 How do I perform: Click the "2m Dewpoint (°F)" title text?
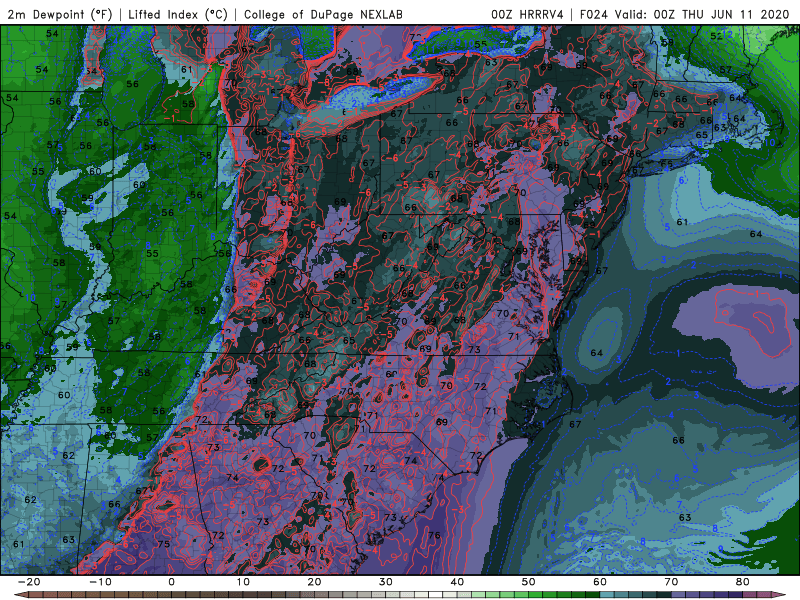click(x=60, y=14)
